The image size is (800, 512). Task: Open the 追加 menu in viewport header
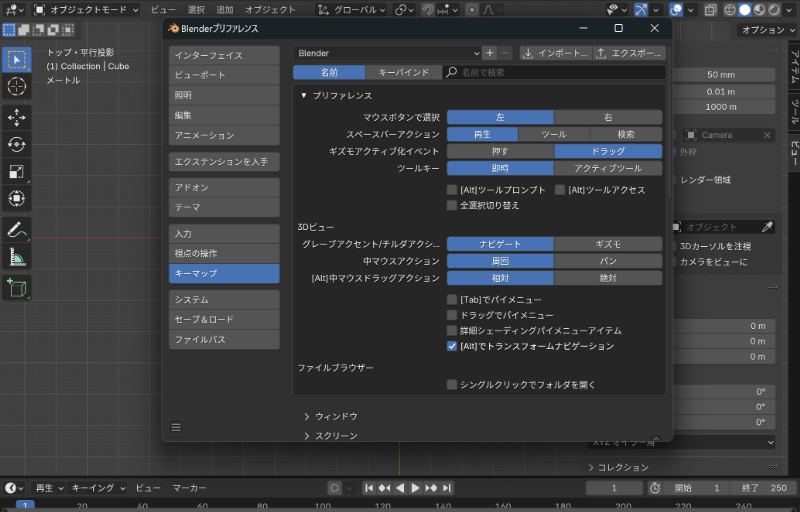coord(224,10)
